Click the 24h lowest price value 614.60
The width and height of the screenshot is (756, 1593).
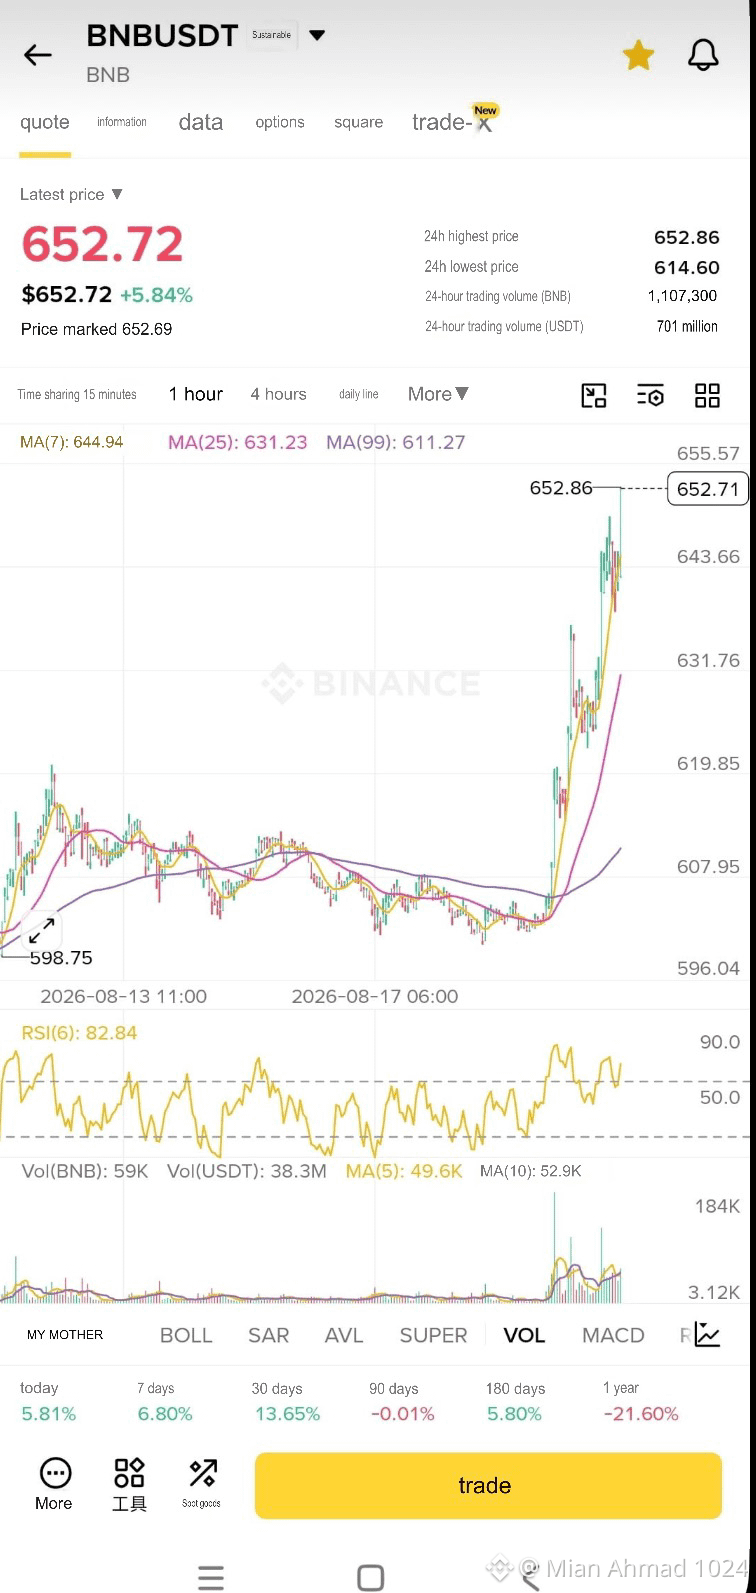[687, 267]
